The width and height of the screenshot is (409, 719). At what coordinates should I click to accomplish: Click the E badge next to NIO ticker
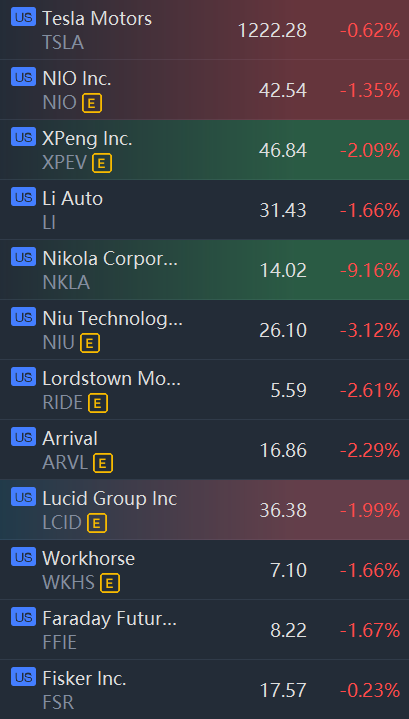(92, 103)
